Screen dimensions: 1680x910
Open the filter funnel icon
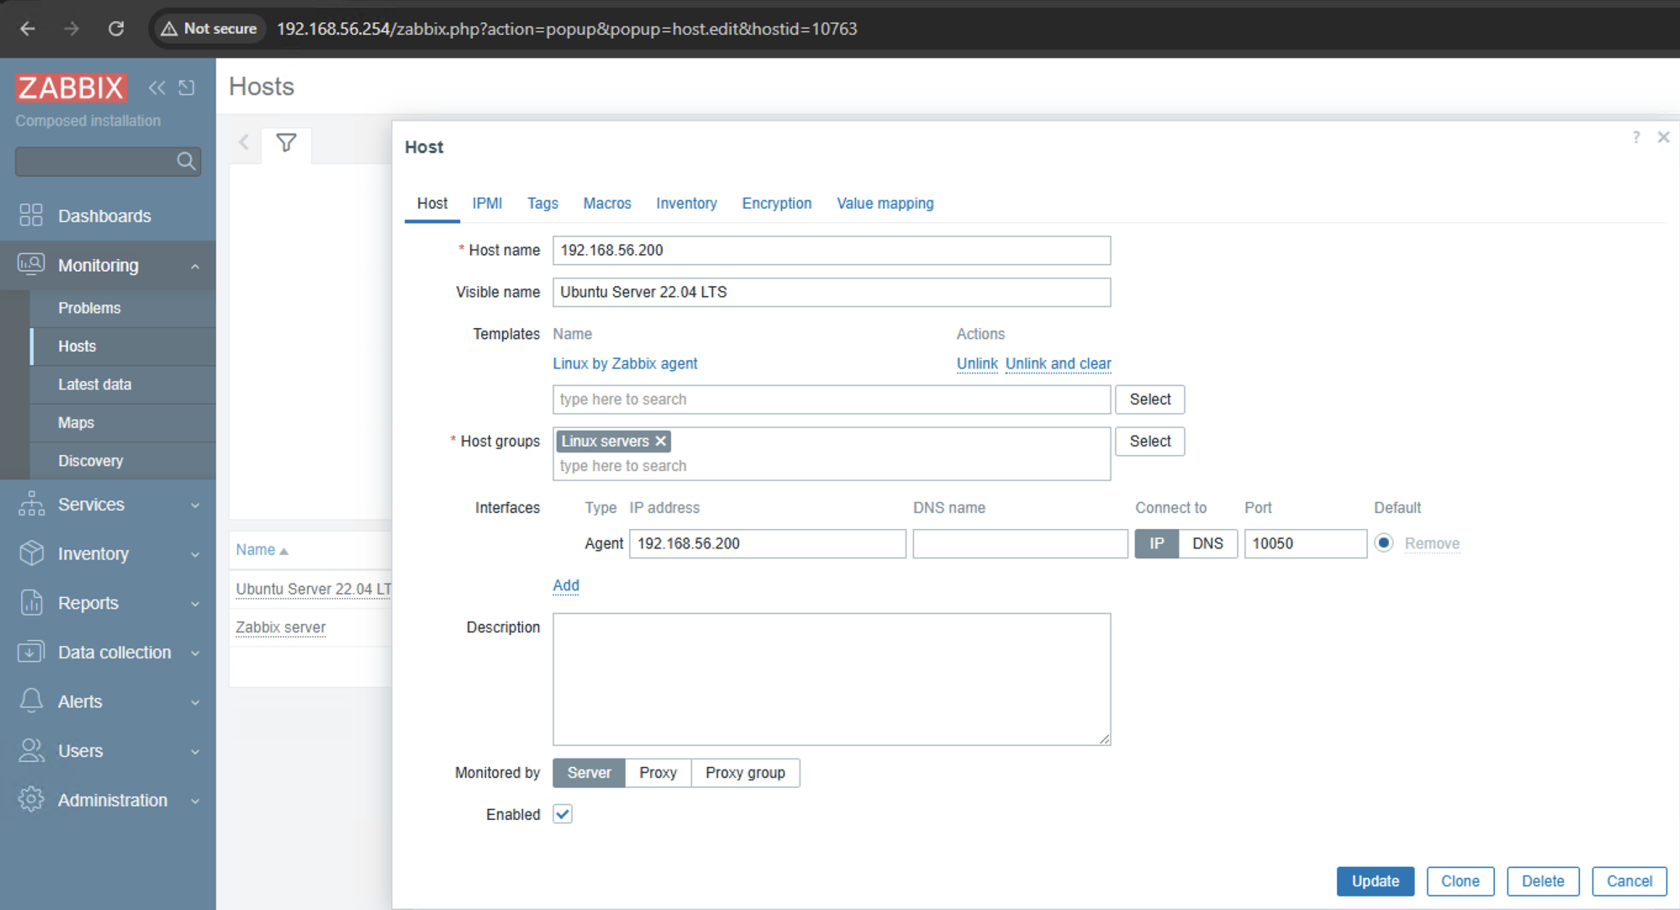[x=286, y=143]
